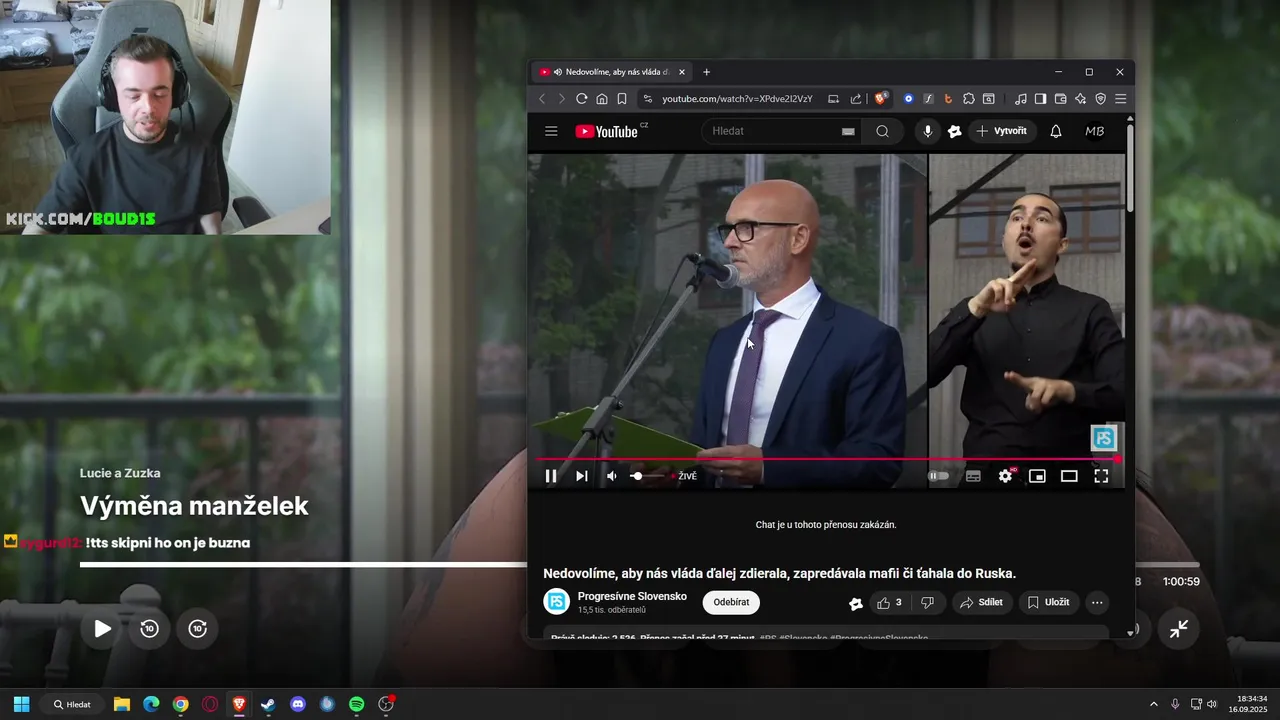View site settings icon in address bar
Screen dimensions: 1280x720
tap(647, 99)
